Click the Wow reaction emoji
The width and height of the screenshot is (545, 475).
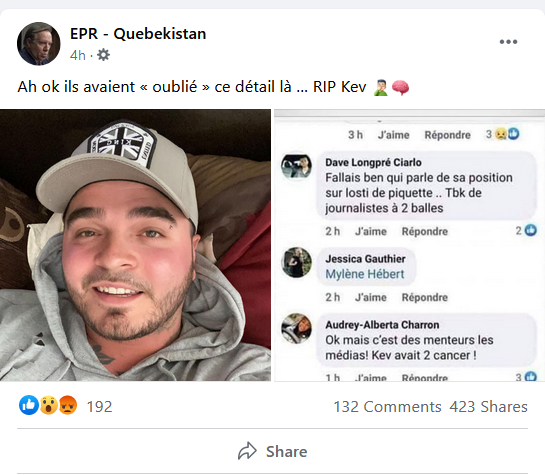48,405
